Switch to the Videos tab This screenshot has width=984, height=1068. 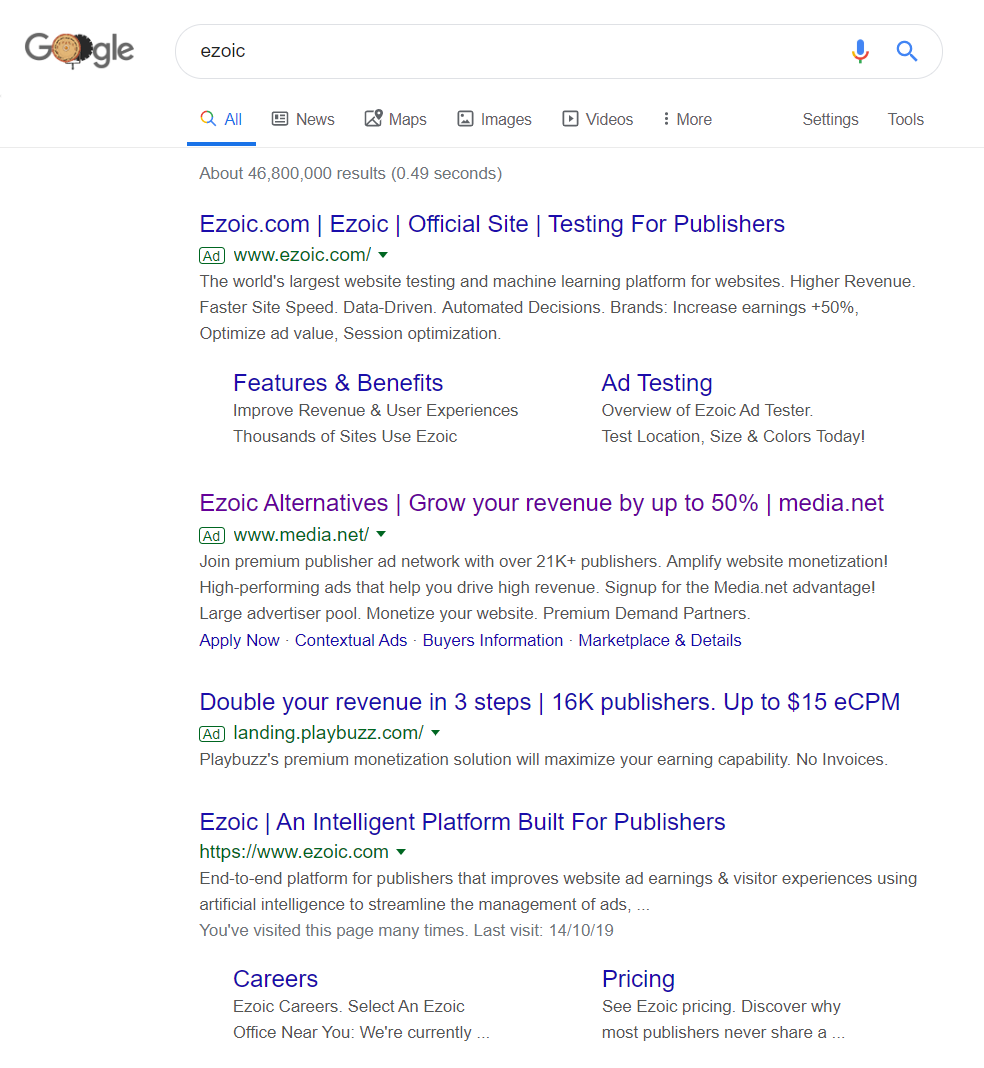597,119
